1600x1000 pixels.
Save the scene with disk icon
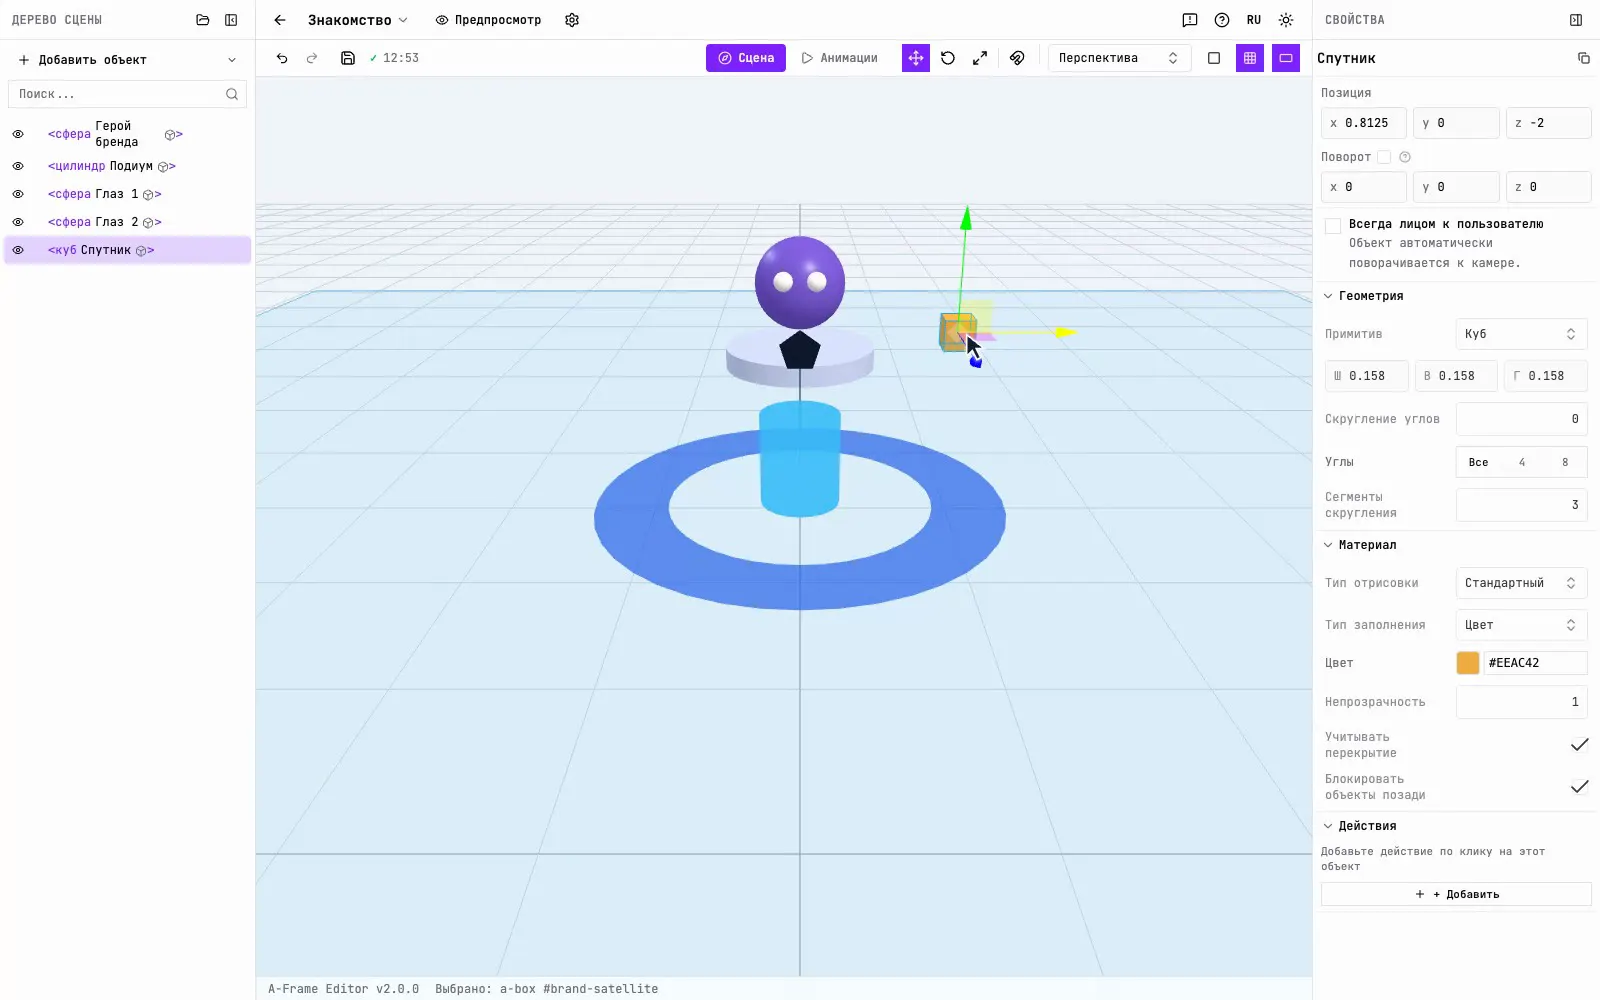coord(348,58)
